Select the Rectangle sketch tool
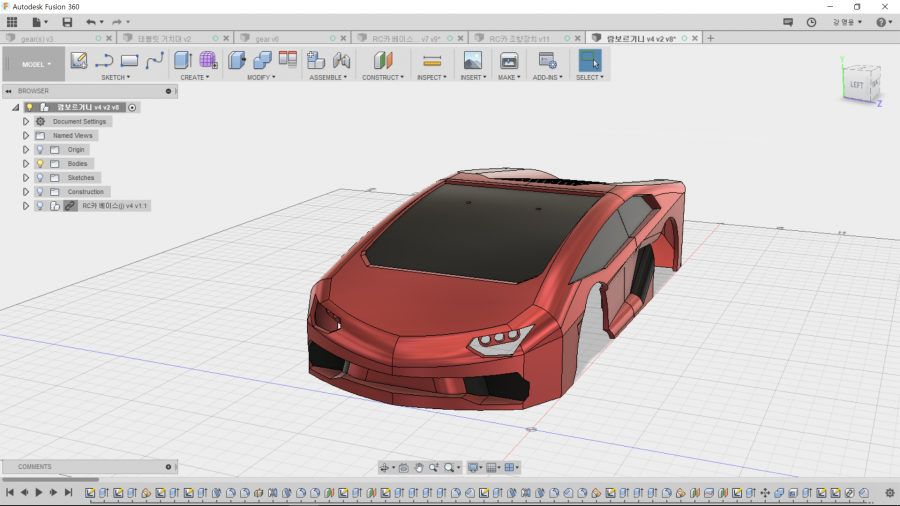The width and height of the screenshot is (900, 506). (x=129, y=60)
